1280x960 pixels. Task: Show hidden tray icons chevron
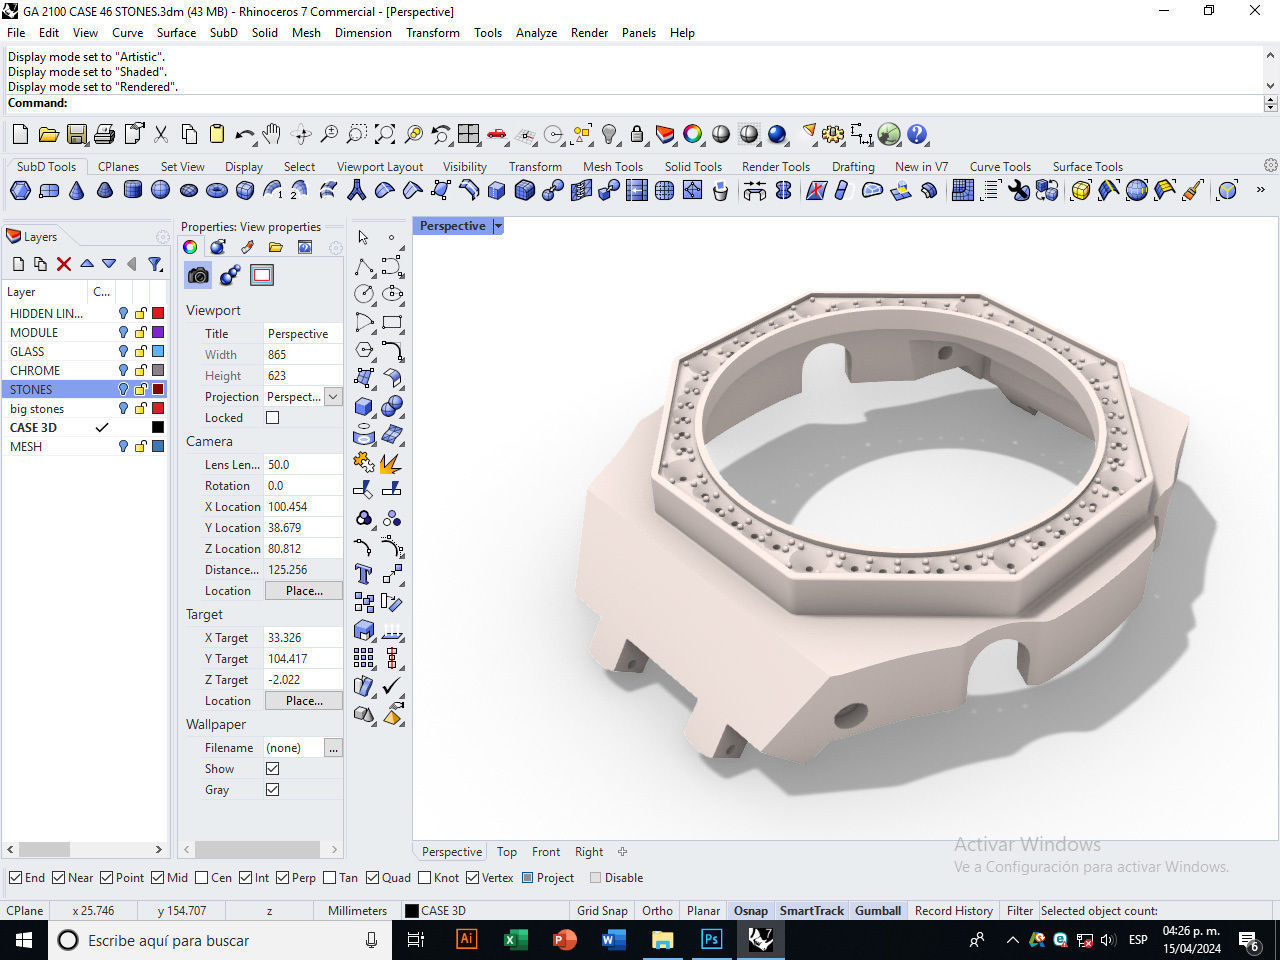pyautogui.click(x=1012, y=940)
